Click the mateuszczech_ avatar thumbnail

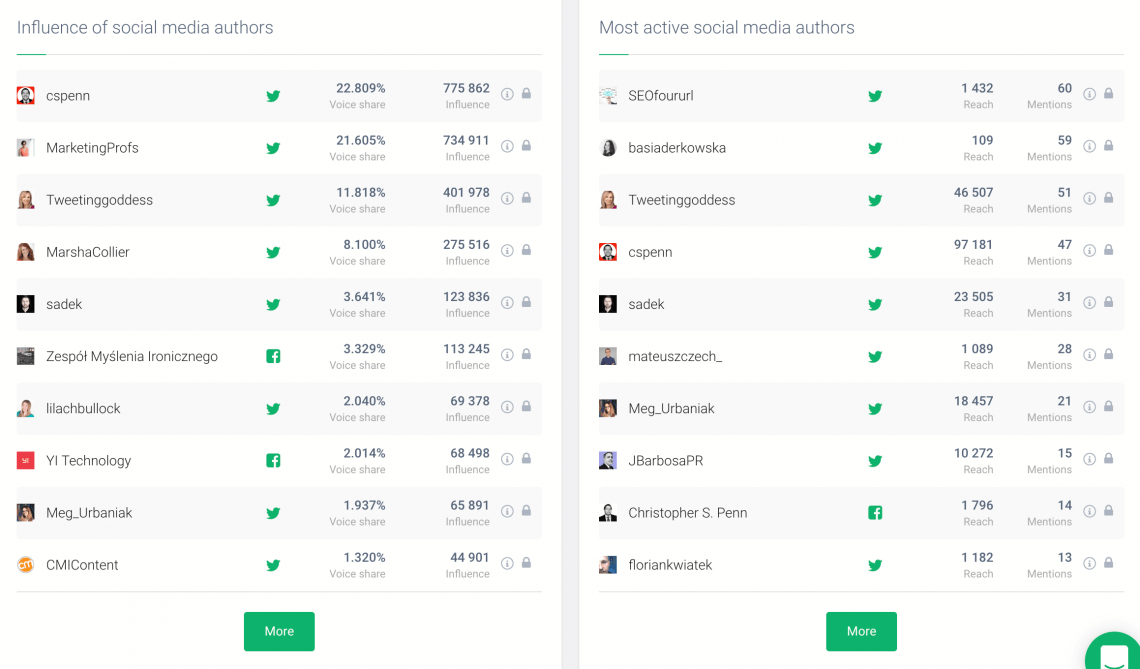pos(608,356)
